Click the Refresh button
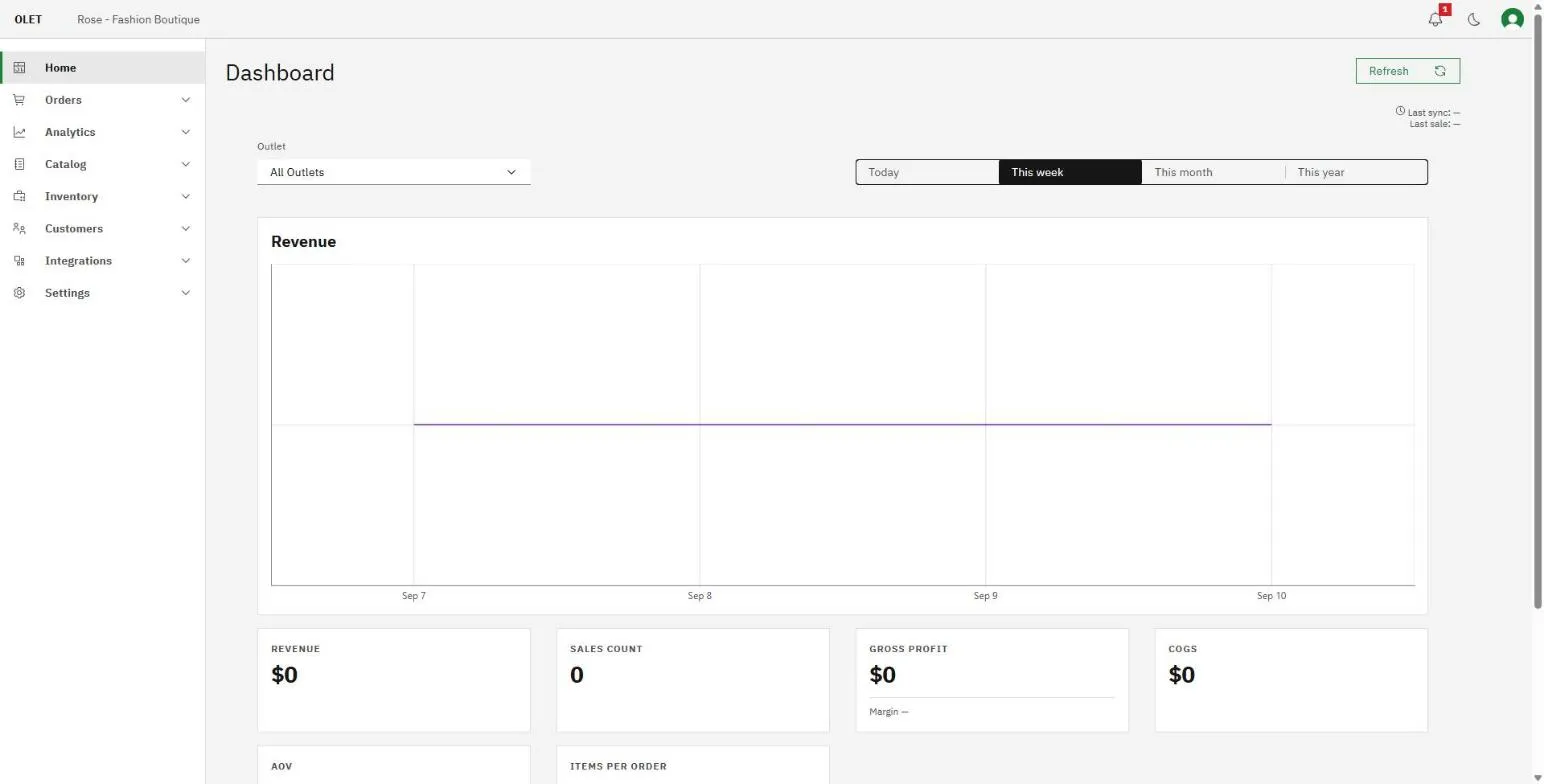1544x784 pixels. click(1408, 71)
